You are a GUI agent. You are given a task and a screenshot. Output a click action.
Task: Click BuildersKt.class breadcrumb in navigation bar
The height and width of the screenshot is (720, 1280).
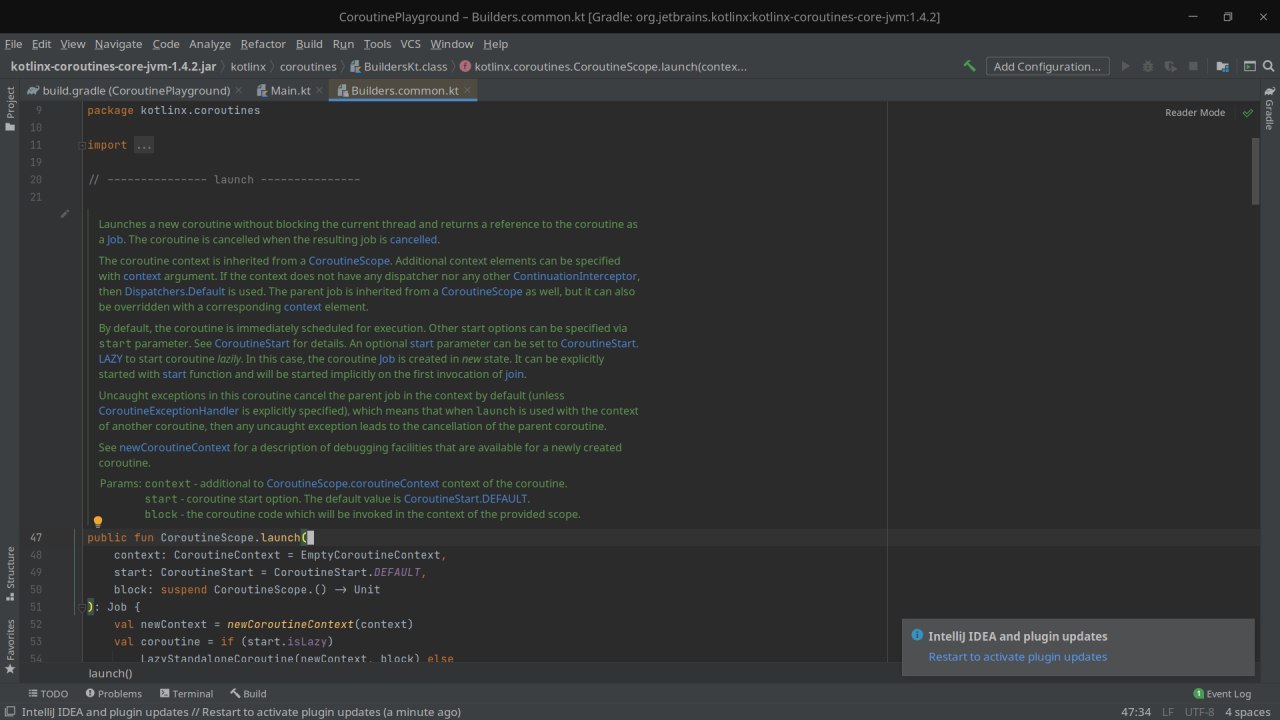398,67
